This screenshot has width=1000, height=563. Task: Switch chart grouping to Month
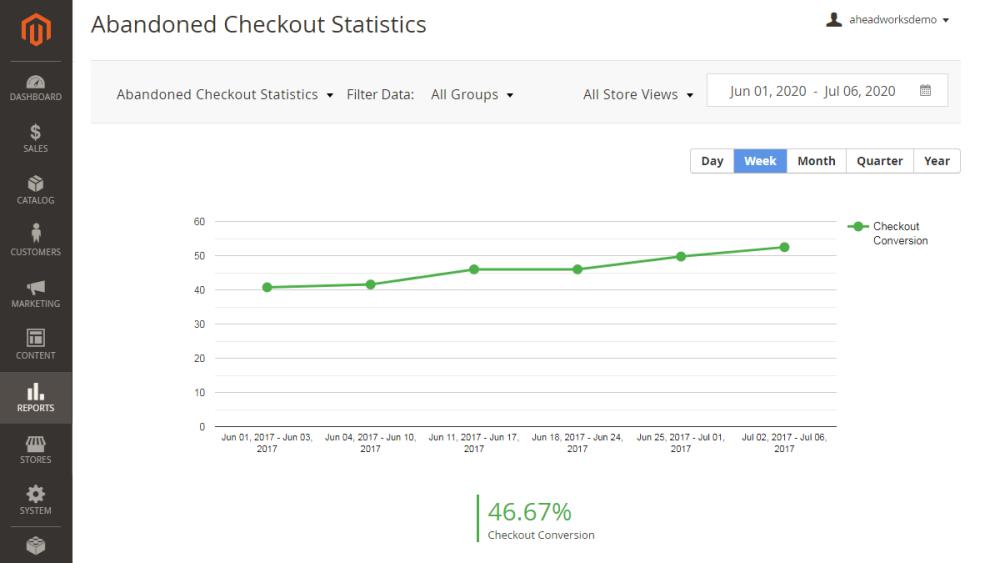pos(816,161)
